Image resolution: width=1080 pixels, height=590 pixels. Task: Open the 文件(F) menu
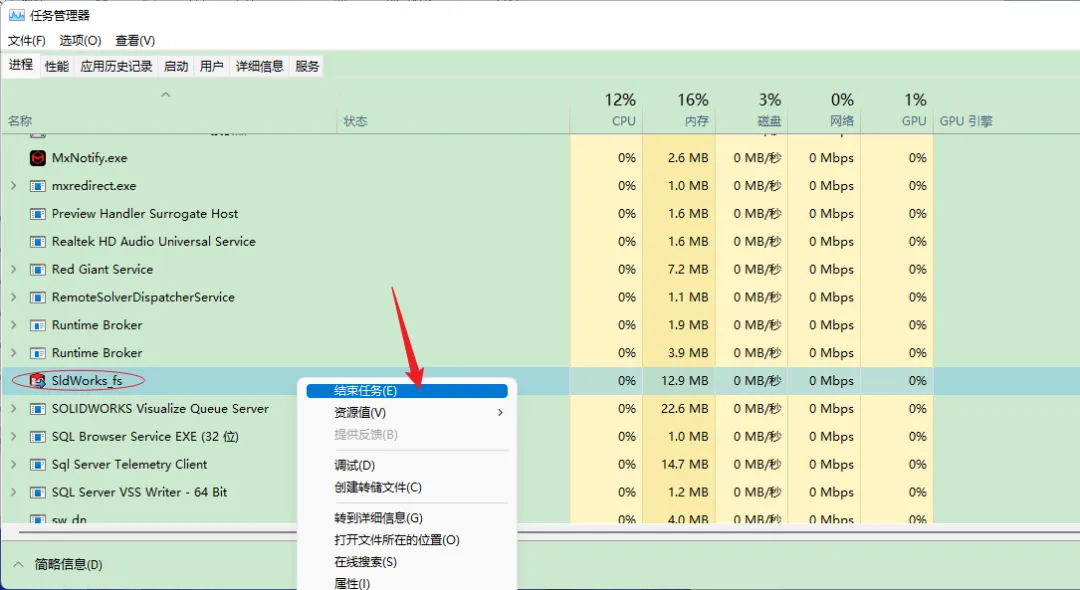27,41
